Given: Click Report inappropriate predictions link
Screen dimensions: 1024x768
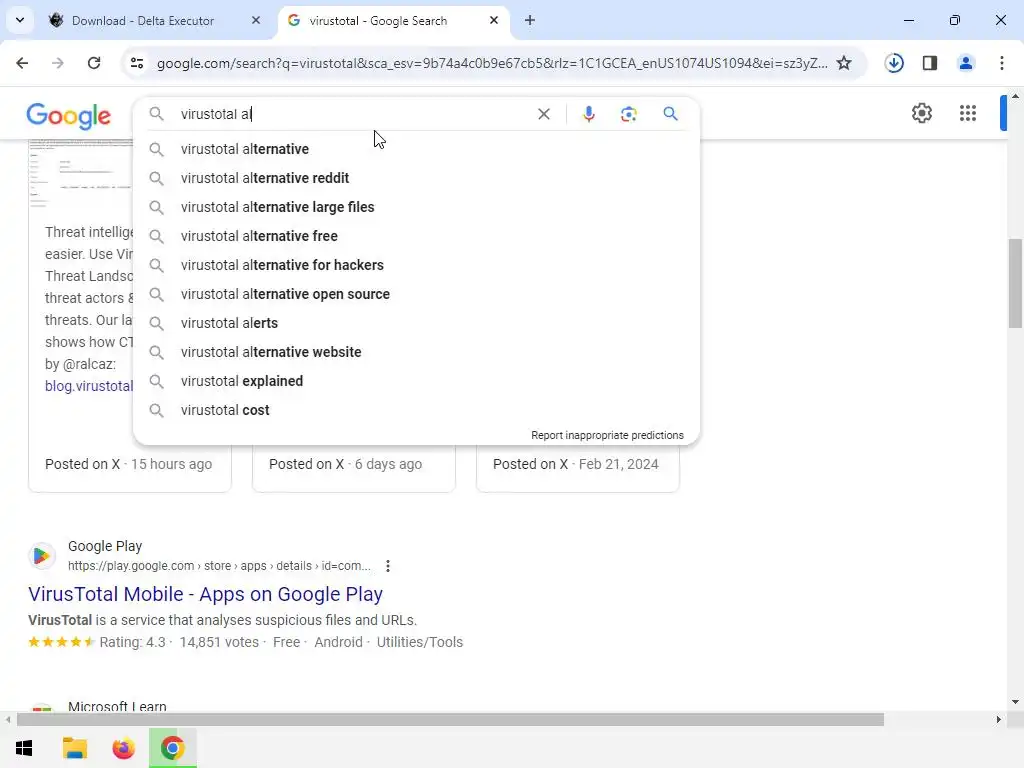Looking at the screenshot, I should (607, 435).
